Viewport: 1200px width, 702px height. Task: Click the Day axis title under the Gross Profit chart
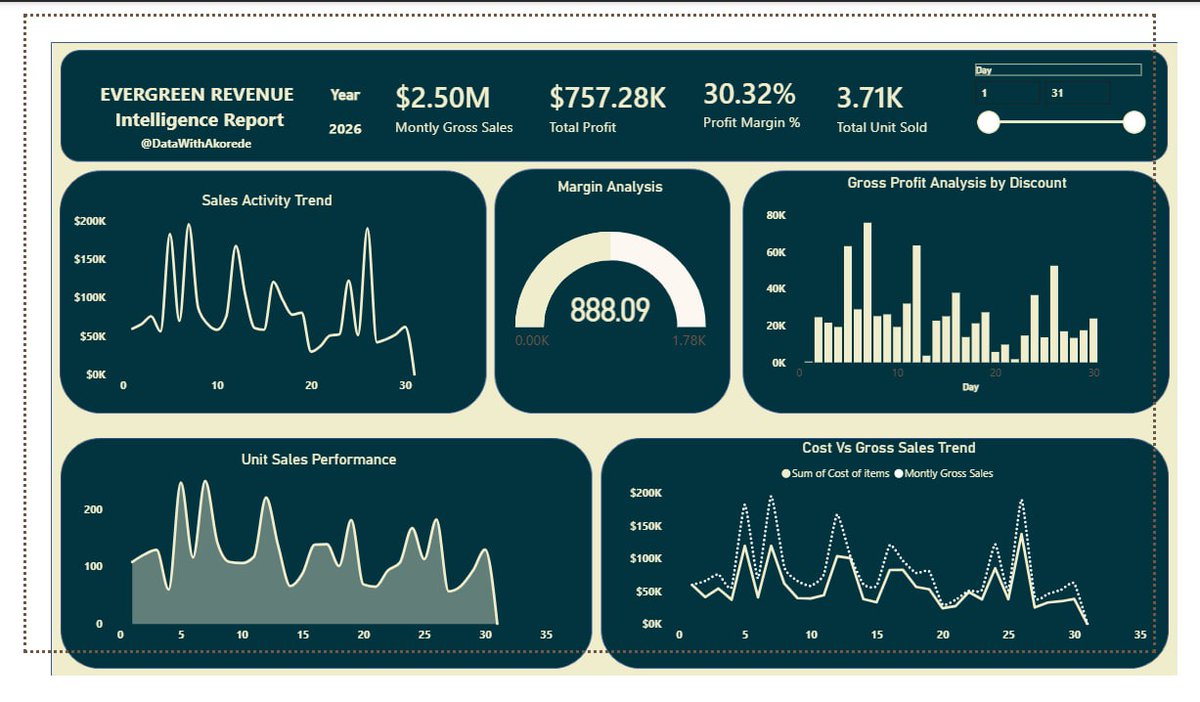coord(970,386)
